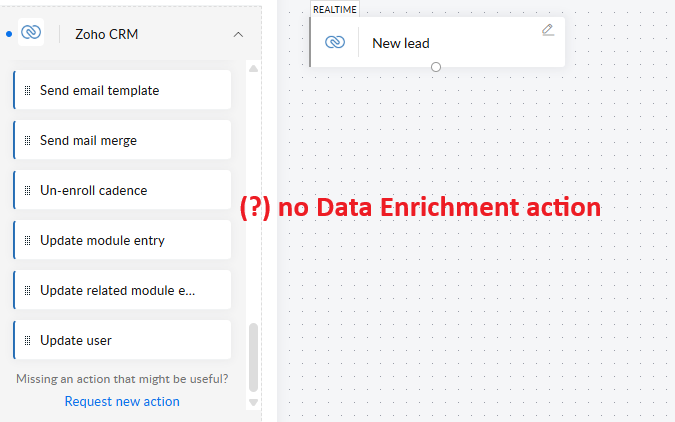This screenshot has width=675, height=422.
Task: Click the connector circle below New lead
Action: [x=436, y=67]
